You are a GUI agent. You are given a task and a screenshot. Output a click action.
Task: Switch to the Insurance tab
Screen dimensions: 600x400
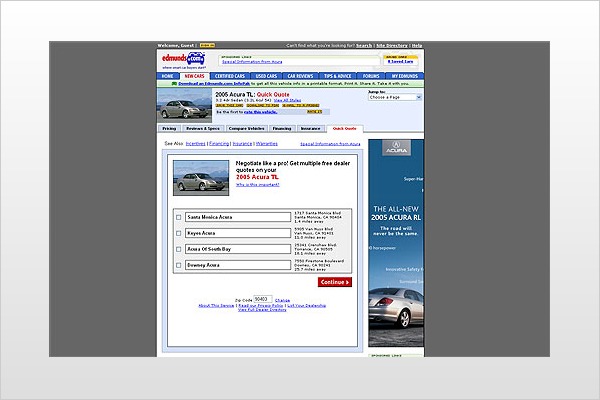coord(310,129)
